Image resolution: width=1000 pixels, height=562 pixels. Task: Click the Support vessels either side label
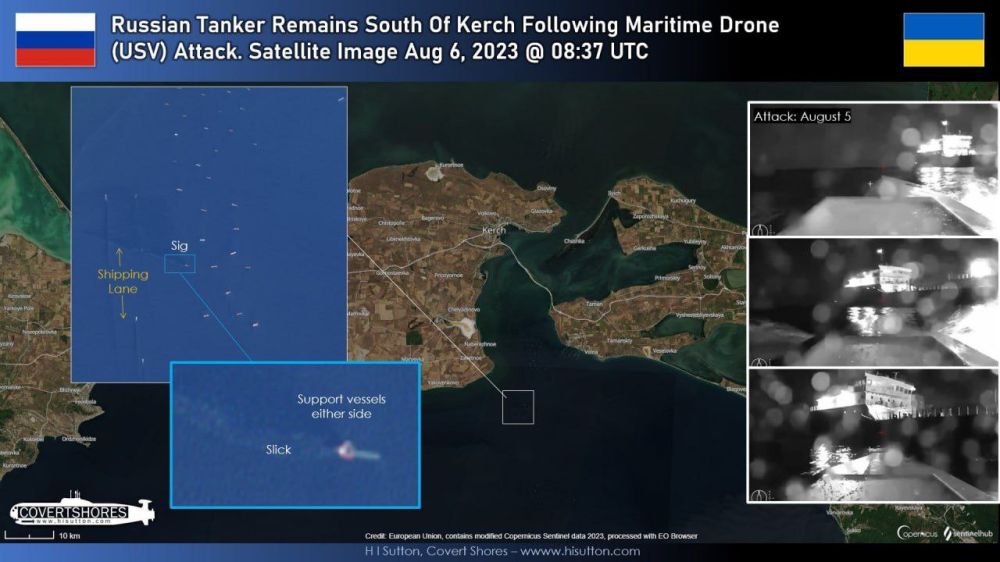click(x=341, y=406)
